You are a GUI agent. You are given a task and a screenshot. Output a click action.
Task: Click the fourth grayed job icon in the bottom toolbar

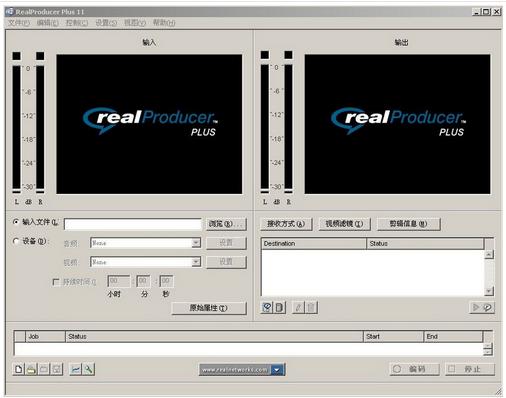pos(57,369)
